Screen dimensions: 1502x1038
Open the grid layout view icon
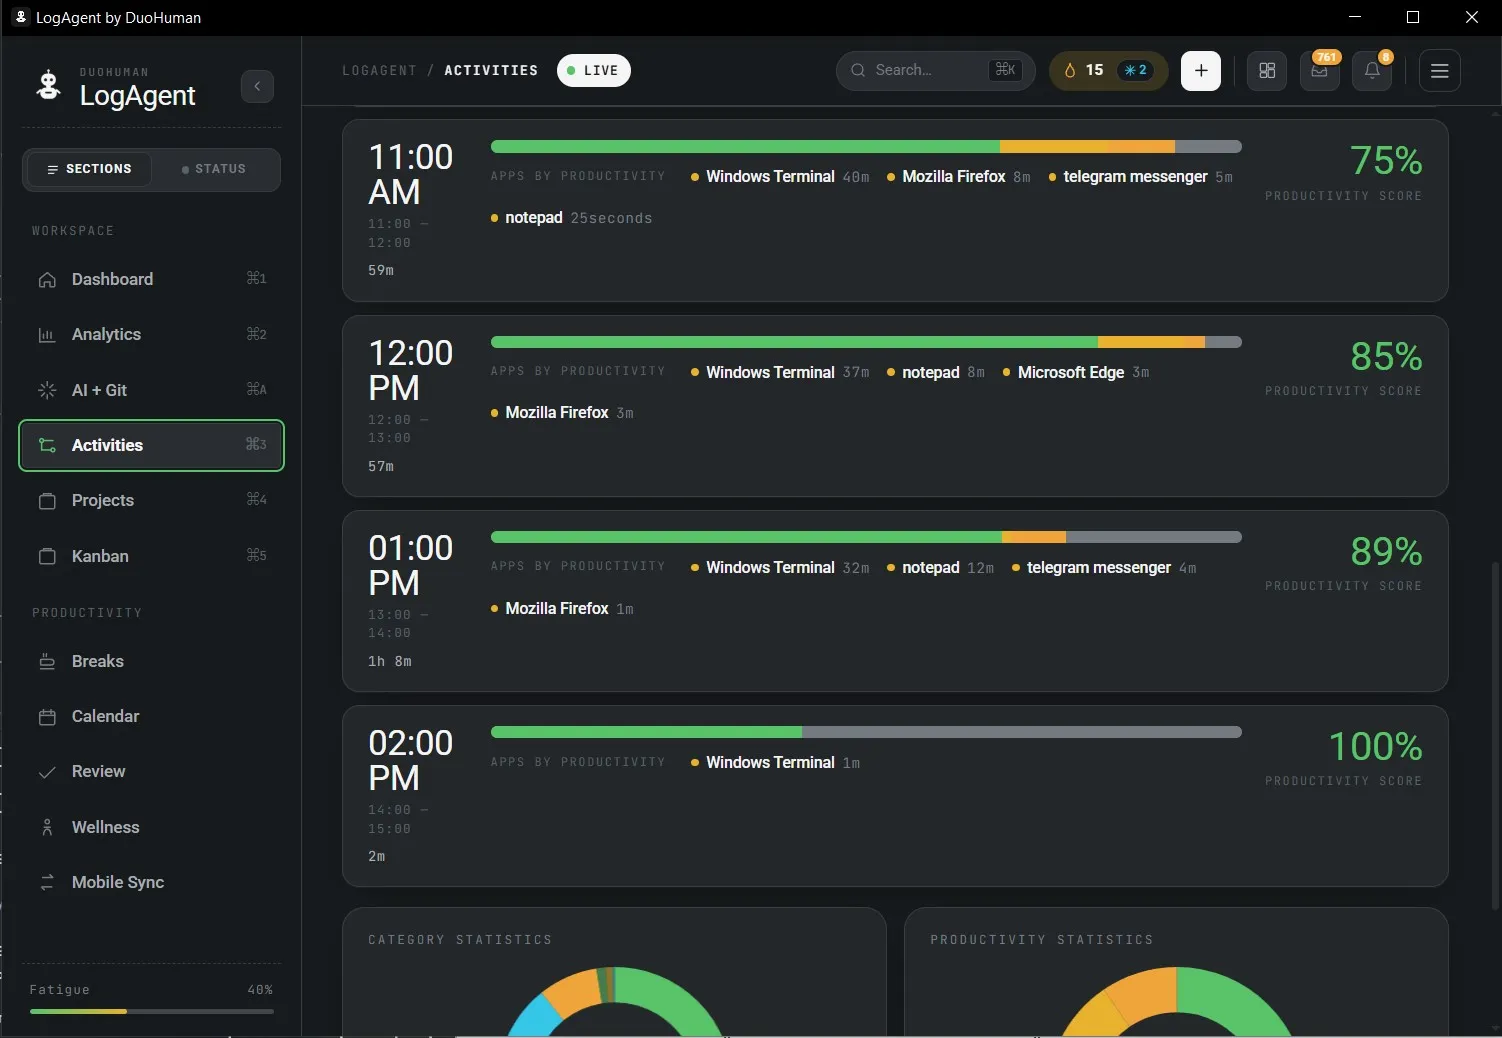click(1267, 70)
